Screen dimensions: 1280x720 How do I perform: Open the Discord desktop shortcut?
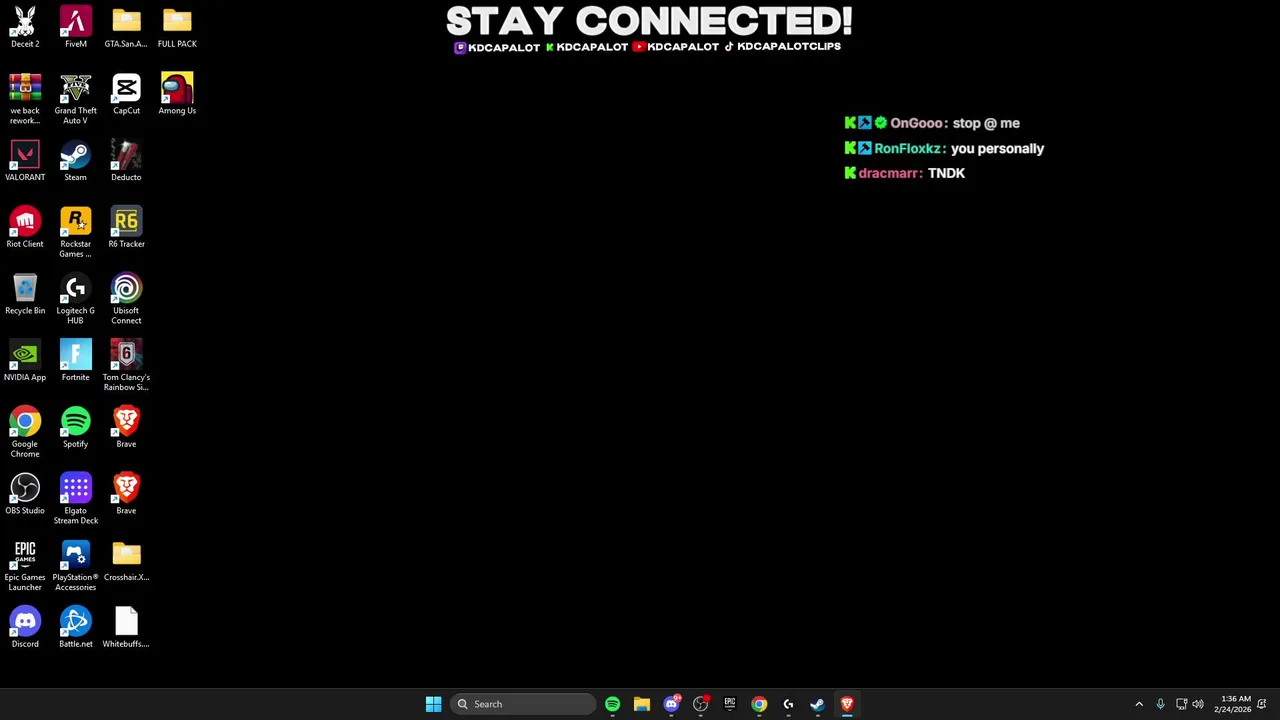25,627
